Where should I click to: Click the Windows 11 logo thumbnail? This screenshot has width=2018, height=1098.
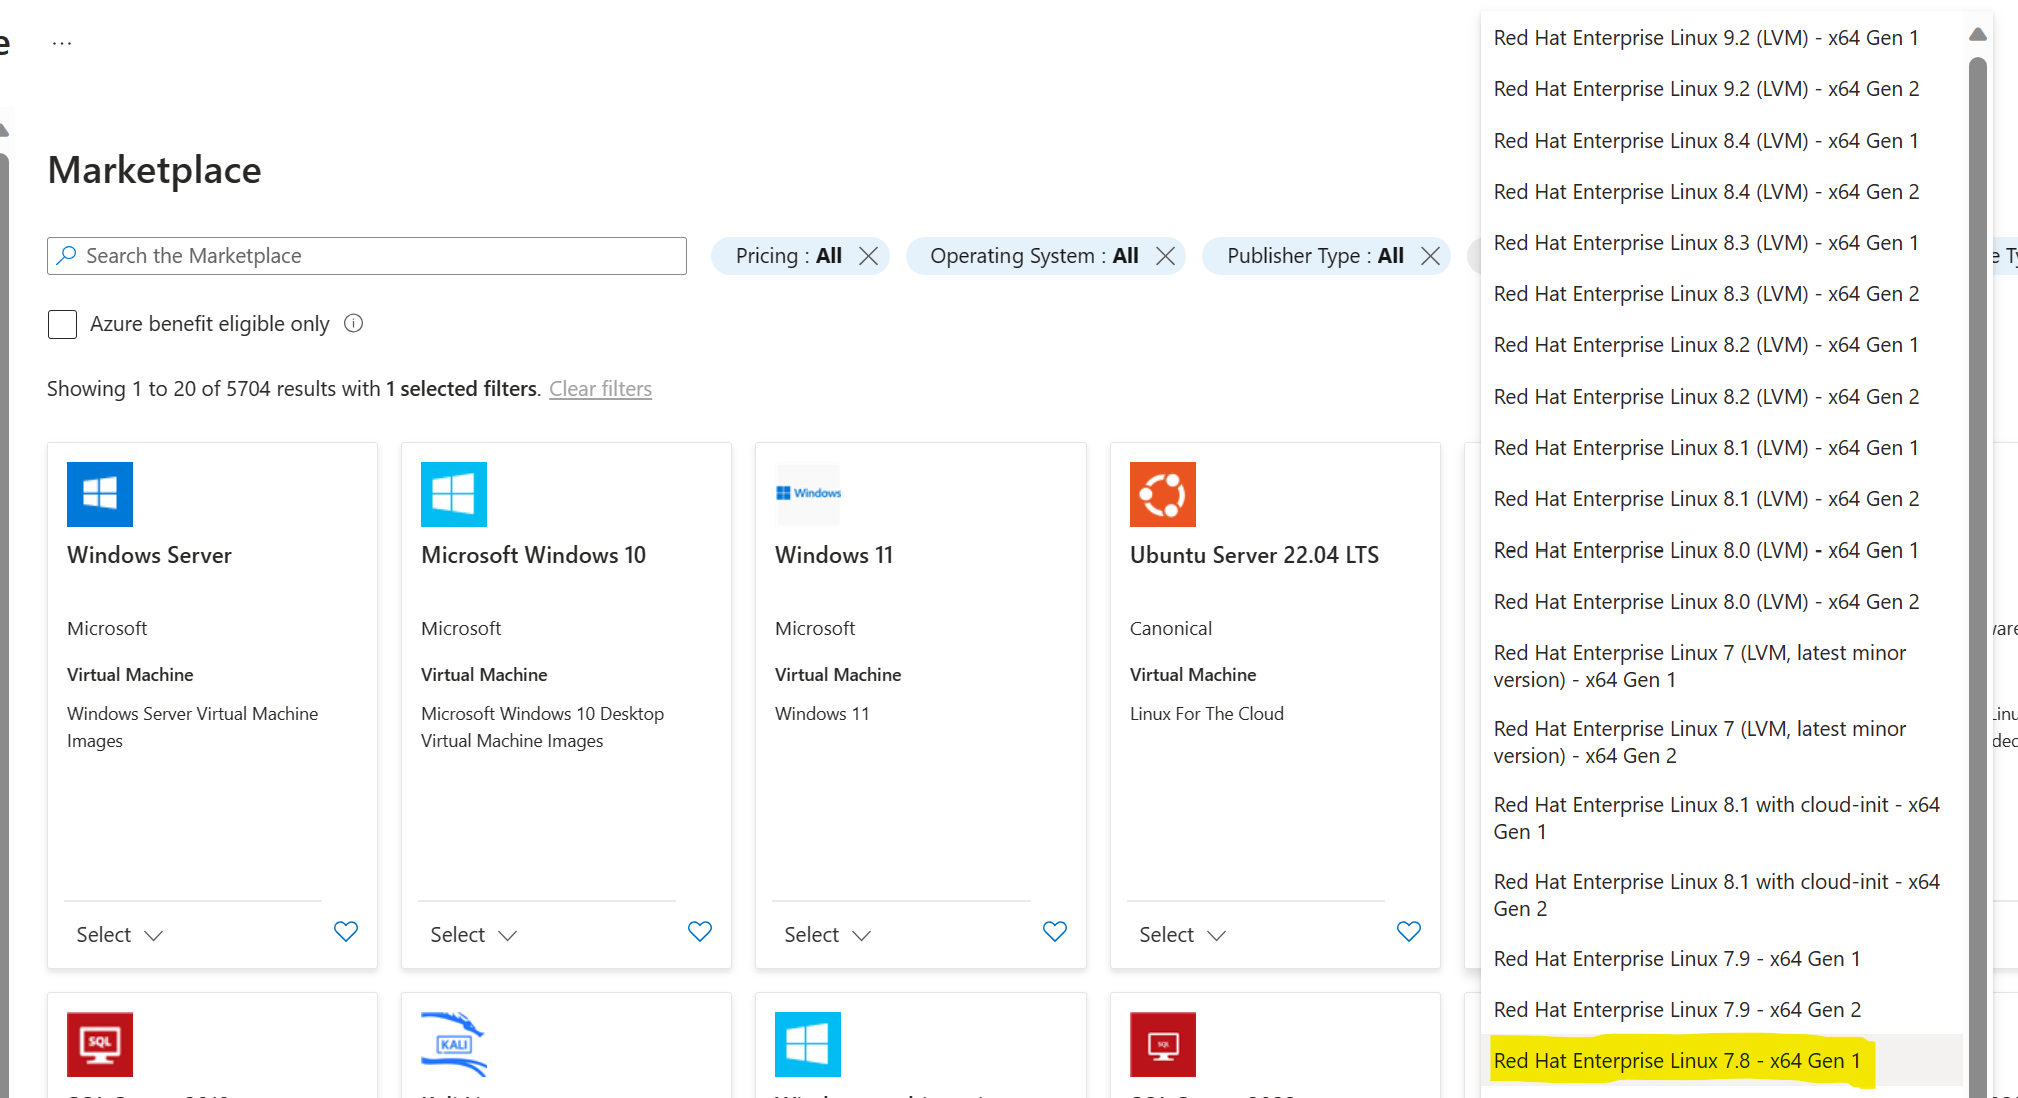[x=808, y=494]
